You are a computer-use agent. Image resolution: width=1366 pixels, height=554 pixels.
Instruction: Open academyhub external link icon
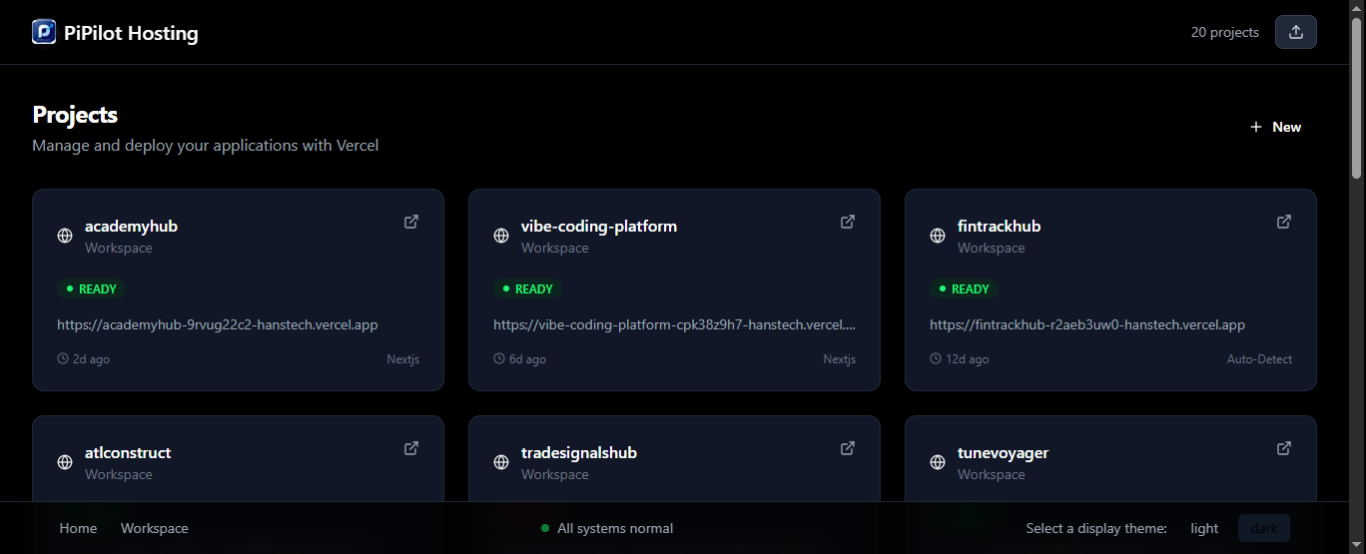coord(411,222)
